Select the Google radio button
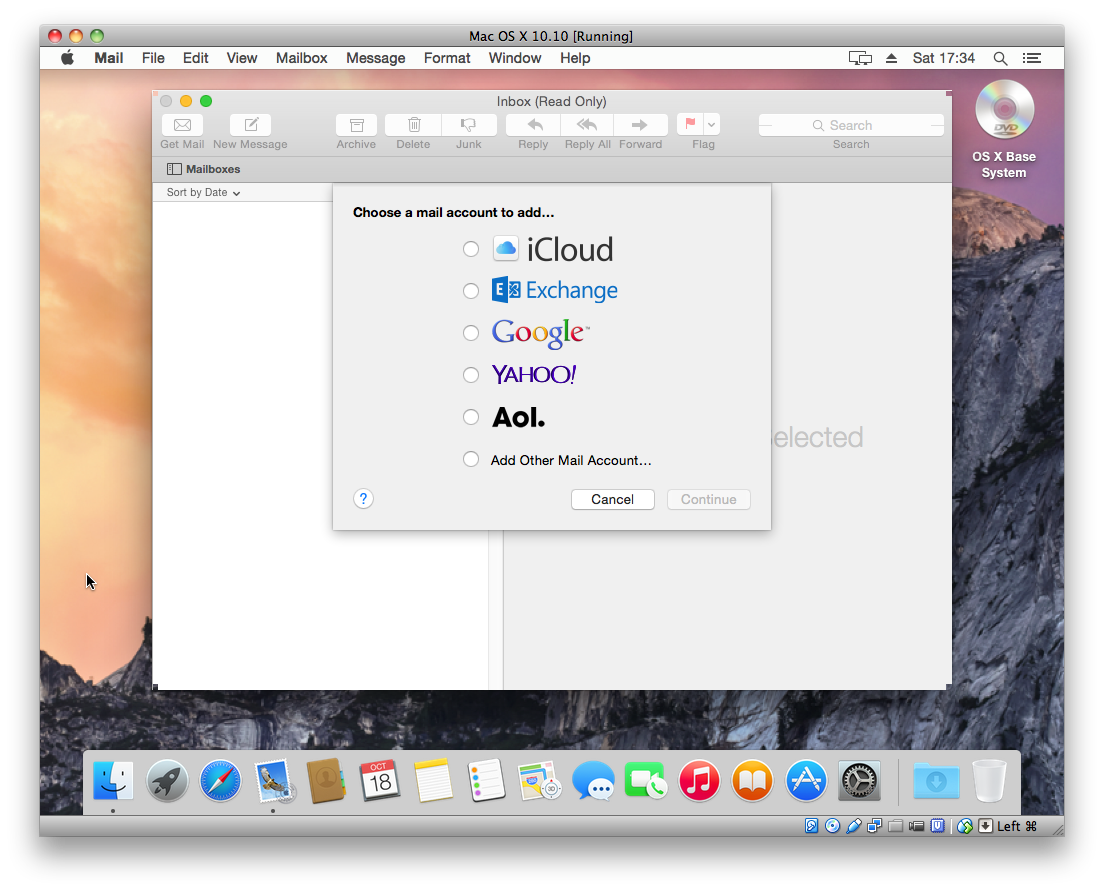This screenshot has width=1104, height=891. 471,332
